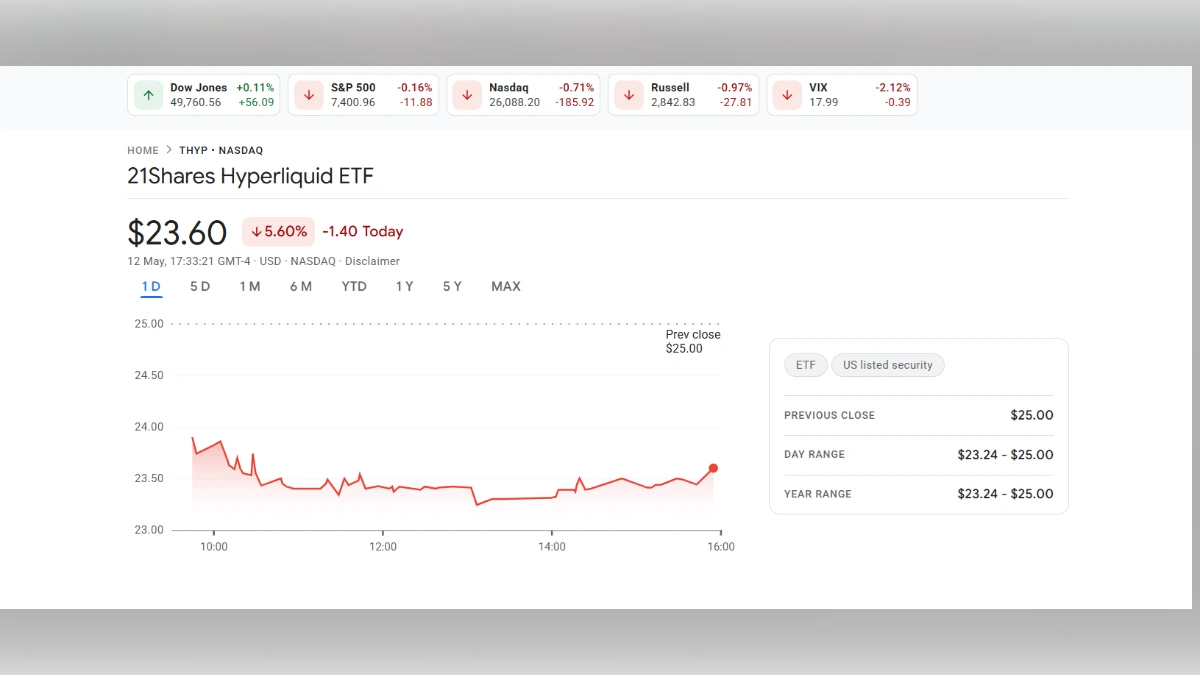Go to HOME breadcrumb link
Screen dimensions: 1200x675
click(143, 150)
